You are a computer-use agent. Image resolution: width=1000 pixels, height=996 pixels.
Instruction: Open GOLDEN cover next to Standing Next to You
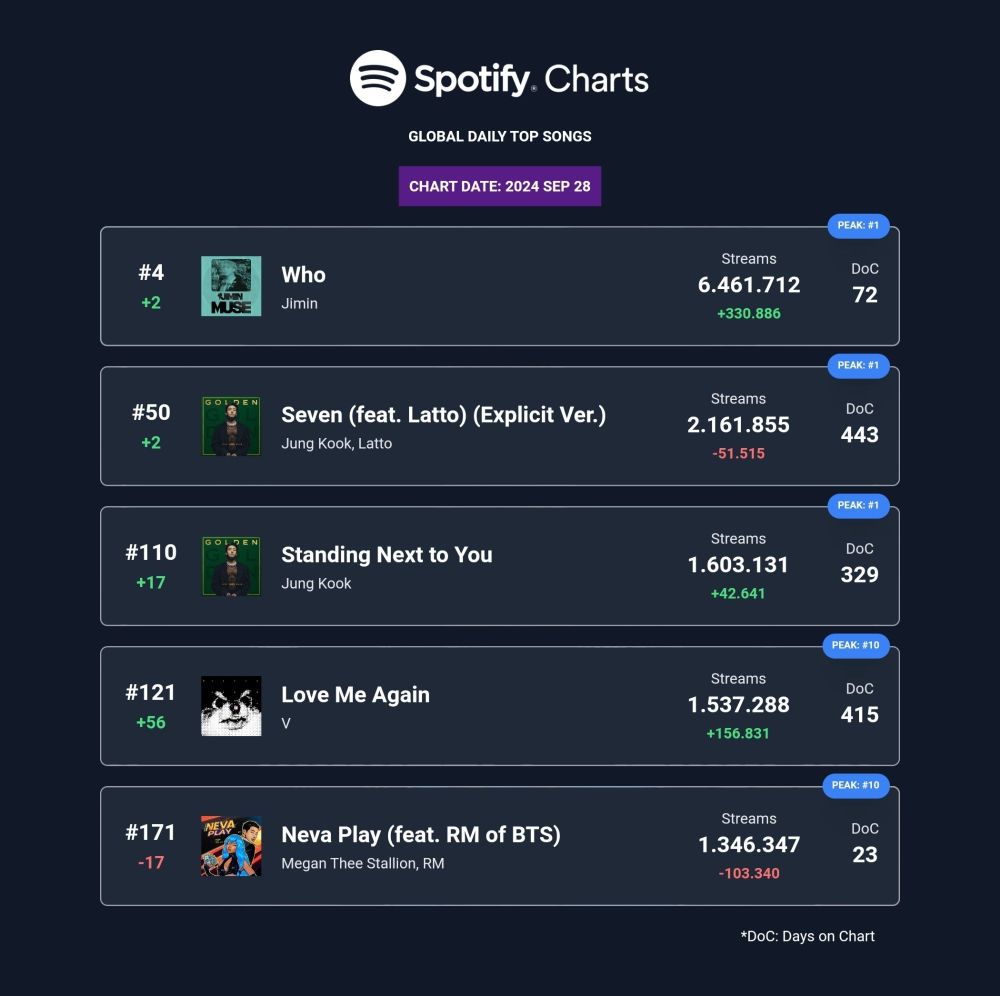click(x=231, y=566)
